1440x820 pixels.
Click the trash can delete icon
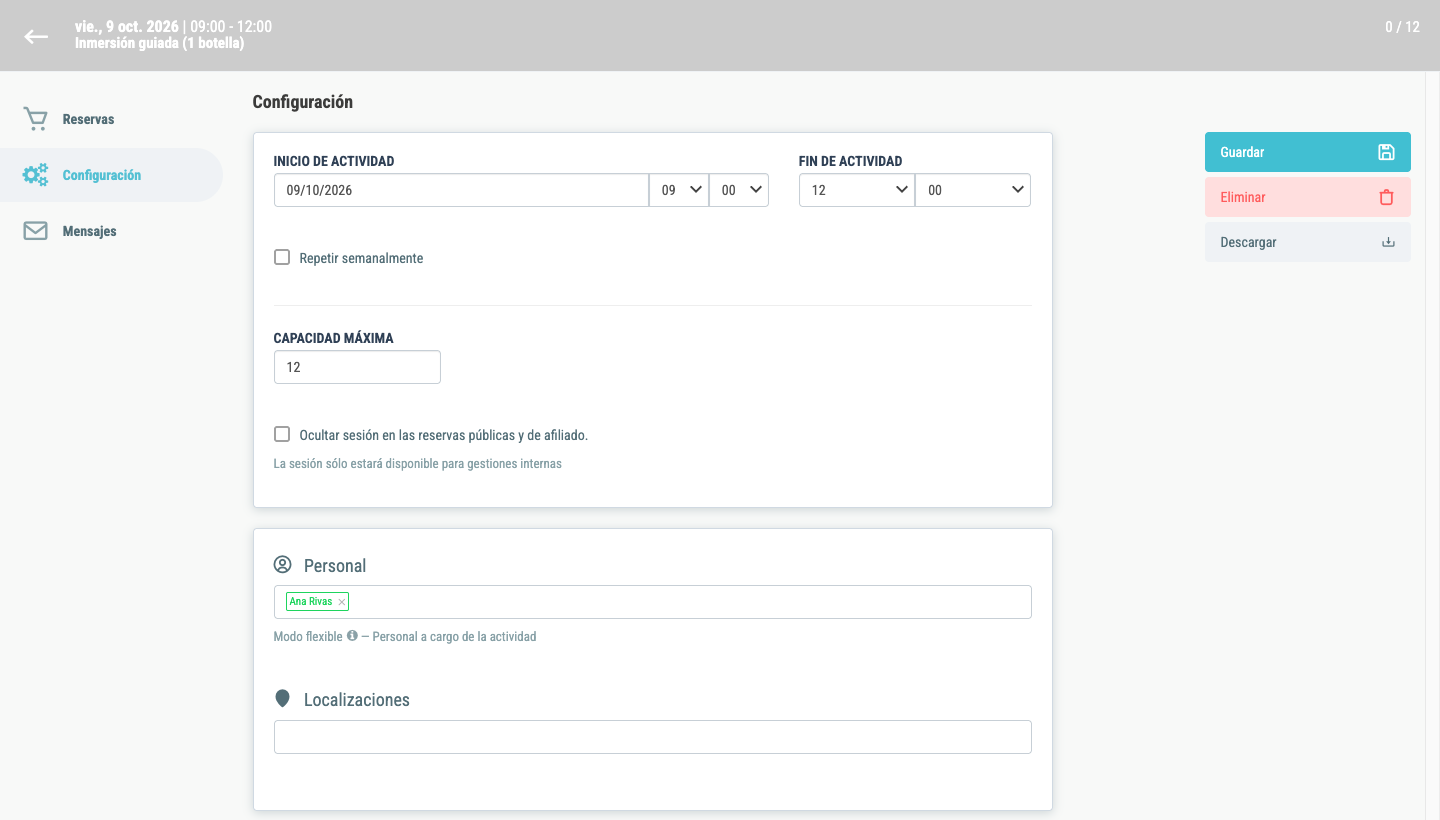1386,197
